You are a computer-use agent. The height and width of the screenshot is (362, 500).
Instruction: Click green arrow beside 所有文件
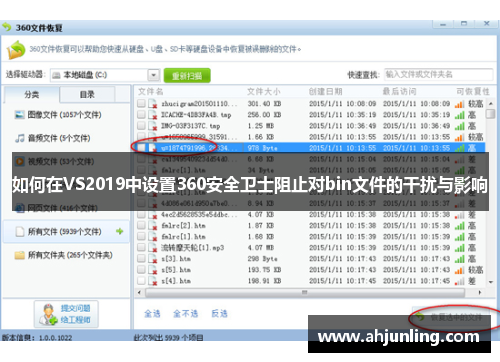pyautogui.click(x=119, y=231)
